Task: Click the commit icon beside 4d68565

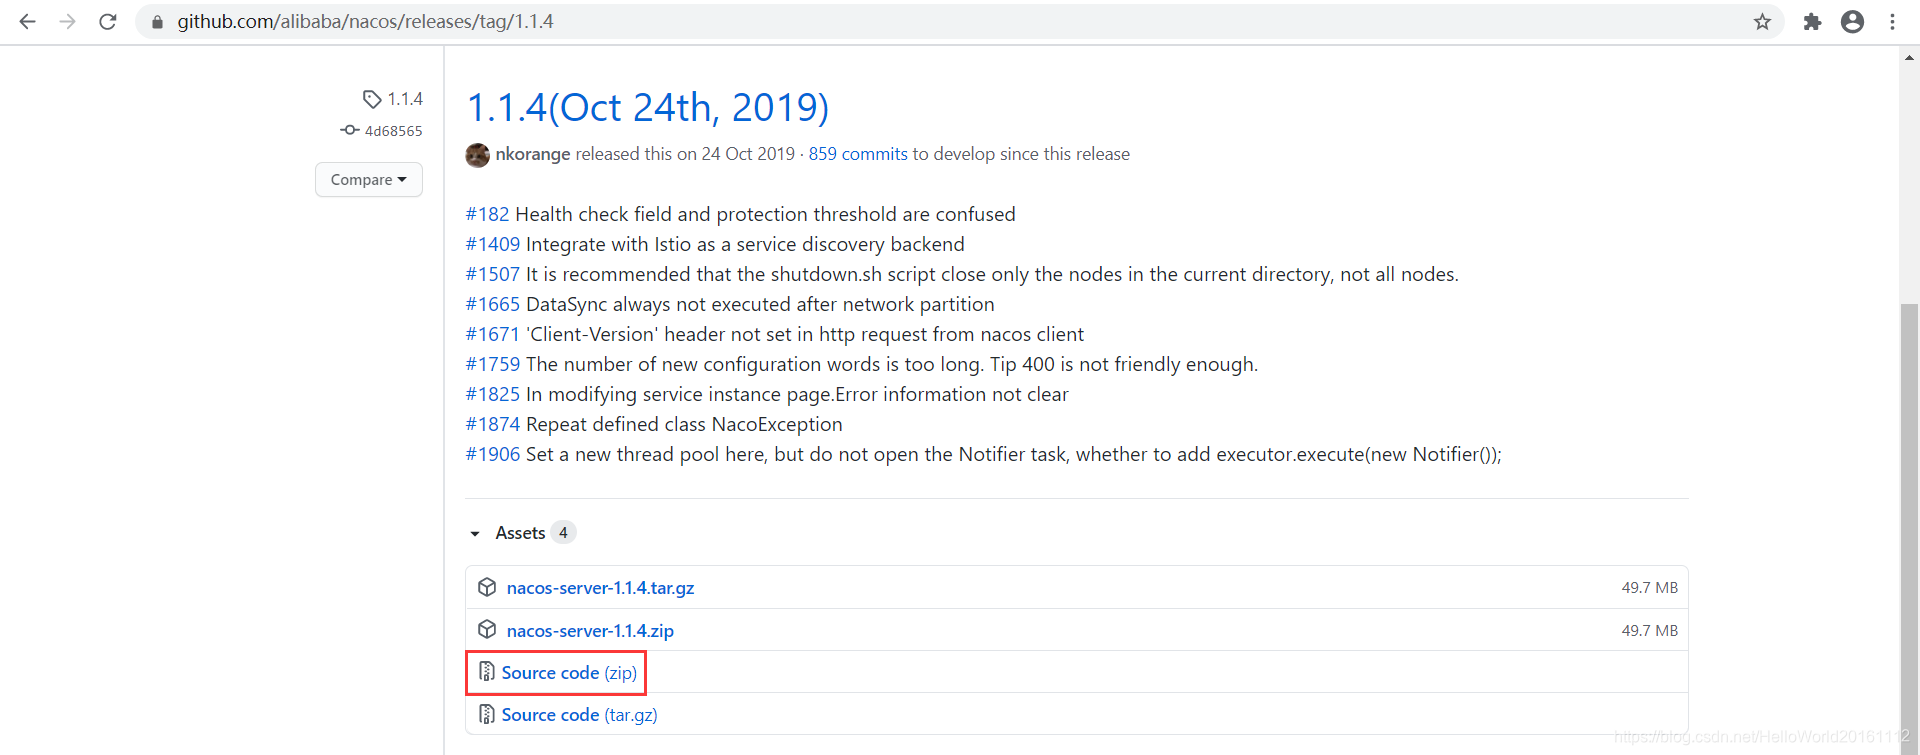Action: pyautogui.click(x=349, y=130)
